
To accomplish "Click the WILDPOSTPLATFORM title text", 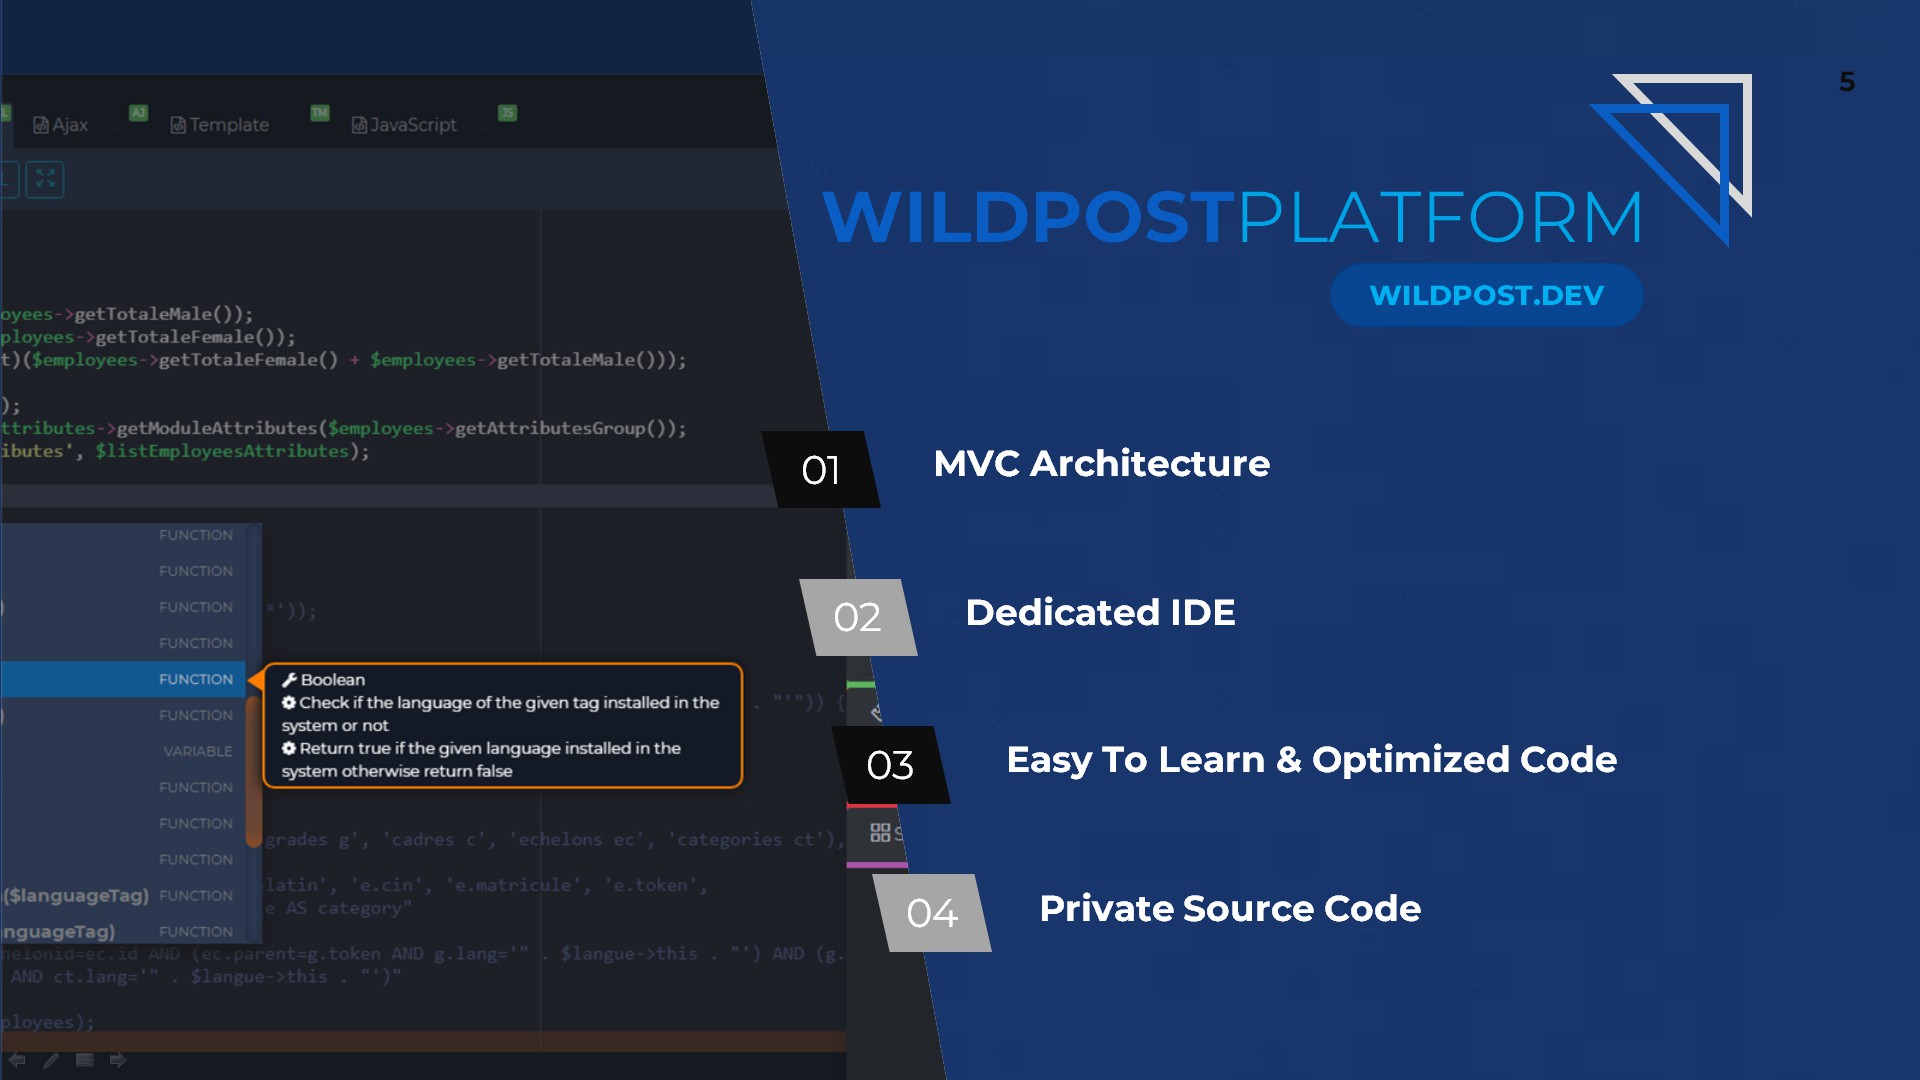I will [x=1232, y=217].
